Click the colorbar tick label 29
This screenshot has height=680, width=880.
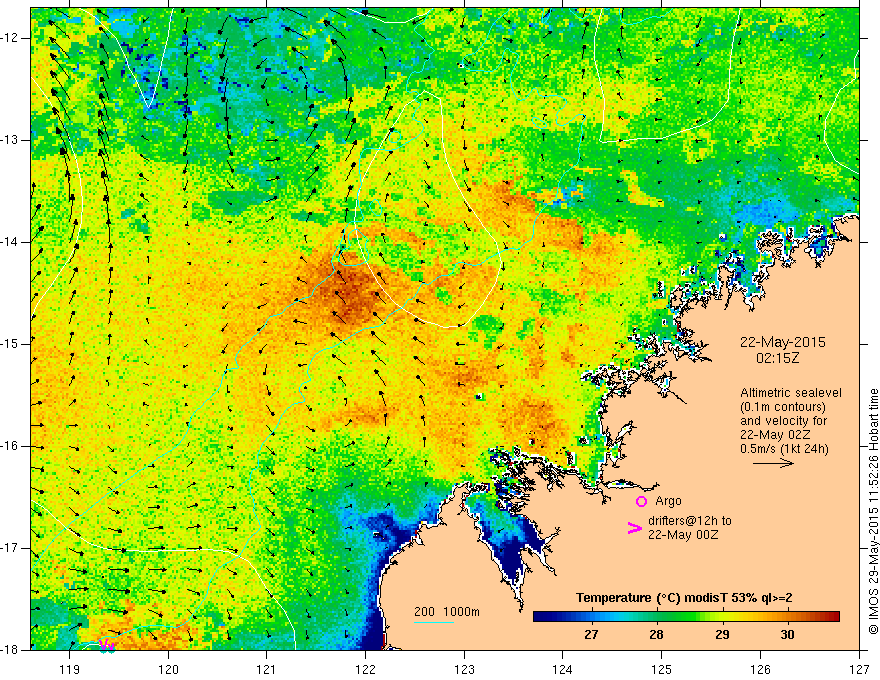[x=722, y=635]
